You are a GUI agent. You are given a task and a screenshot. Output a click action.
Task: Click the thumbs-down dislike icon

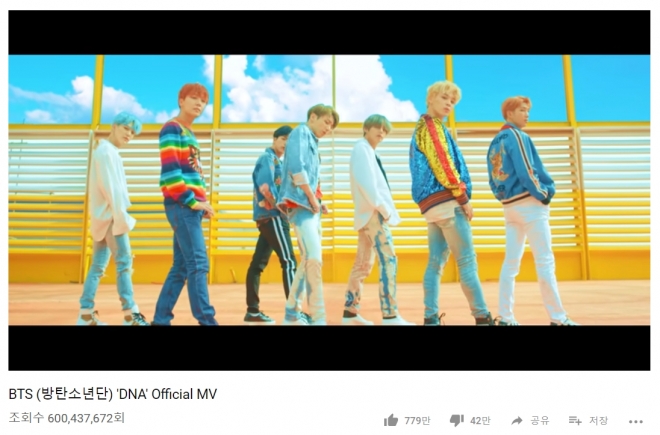point(457,420)
